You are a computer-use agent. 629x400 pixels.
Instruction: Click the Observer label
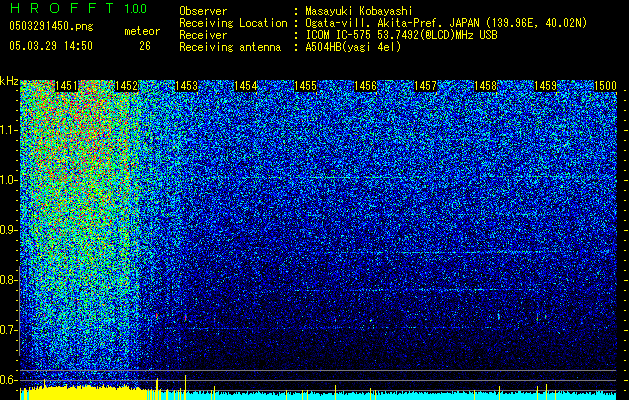(x=203, y=12)
